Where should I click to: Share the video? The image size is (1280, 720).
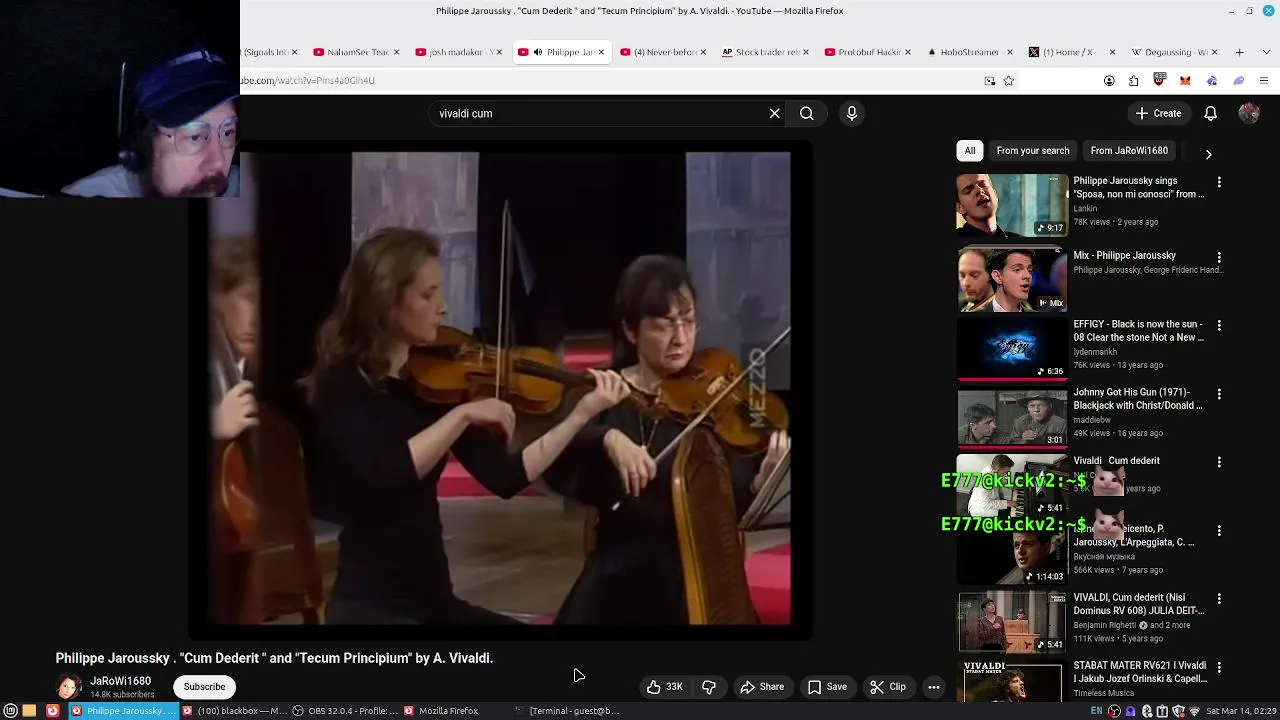point(762,687)
